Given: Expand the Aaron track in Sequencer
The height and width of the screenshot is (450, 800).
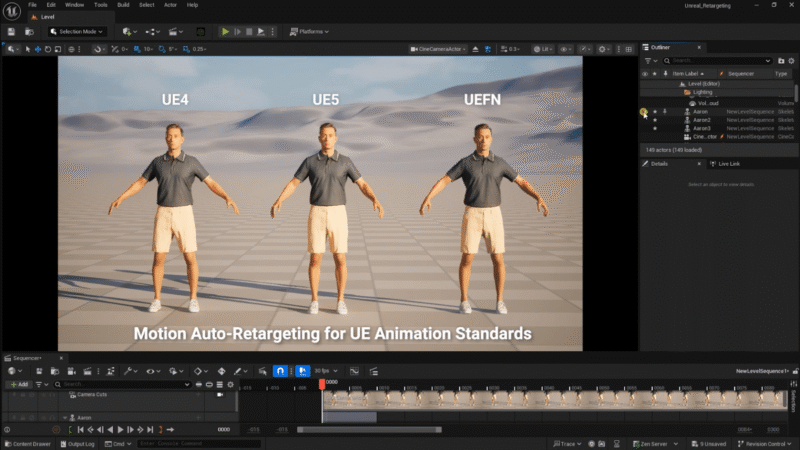Looking at the screenshot, I should [65, 418].
